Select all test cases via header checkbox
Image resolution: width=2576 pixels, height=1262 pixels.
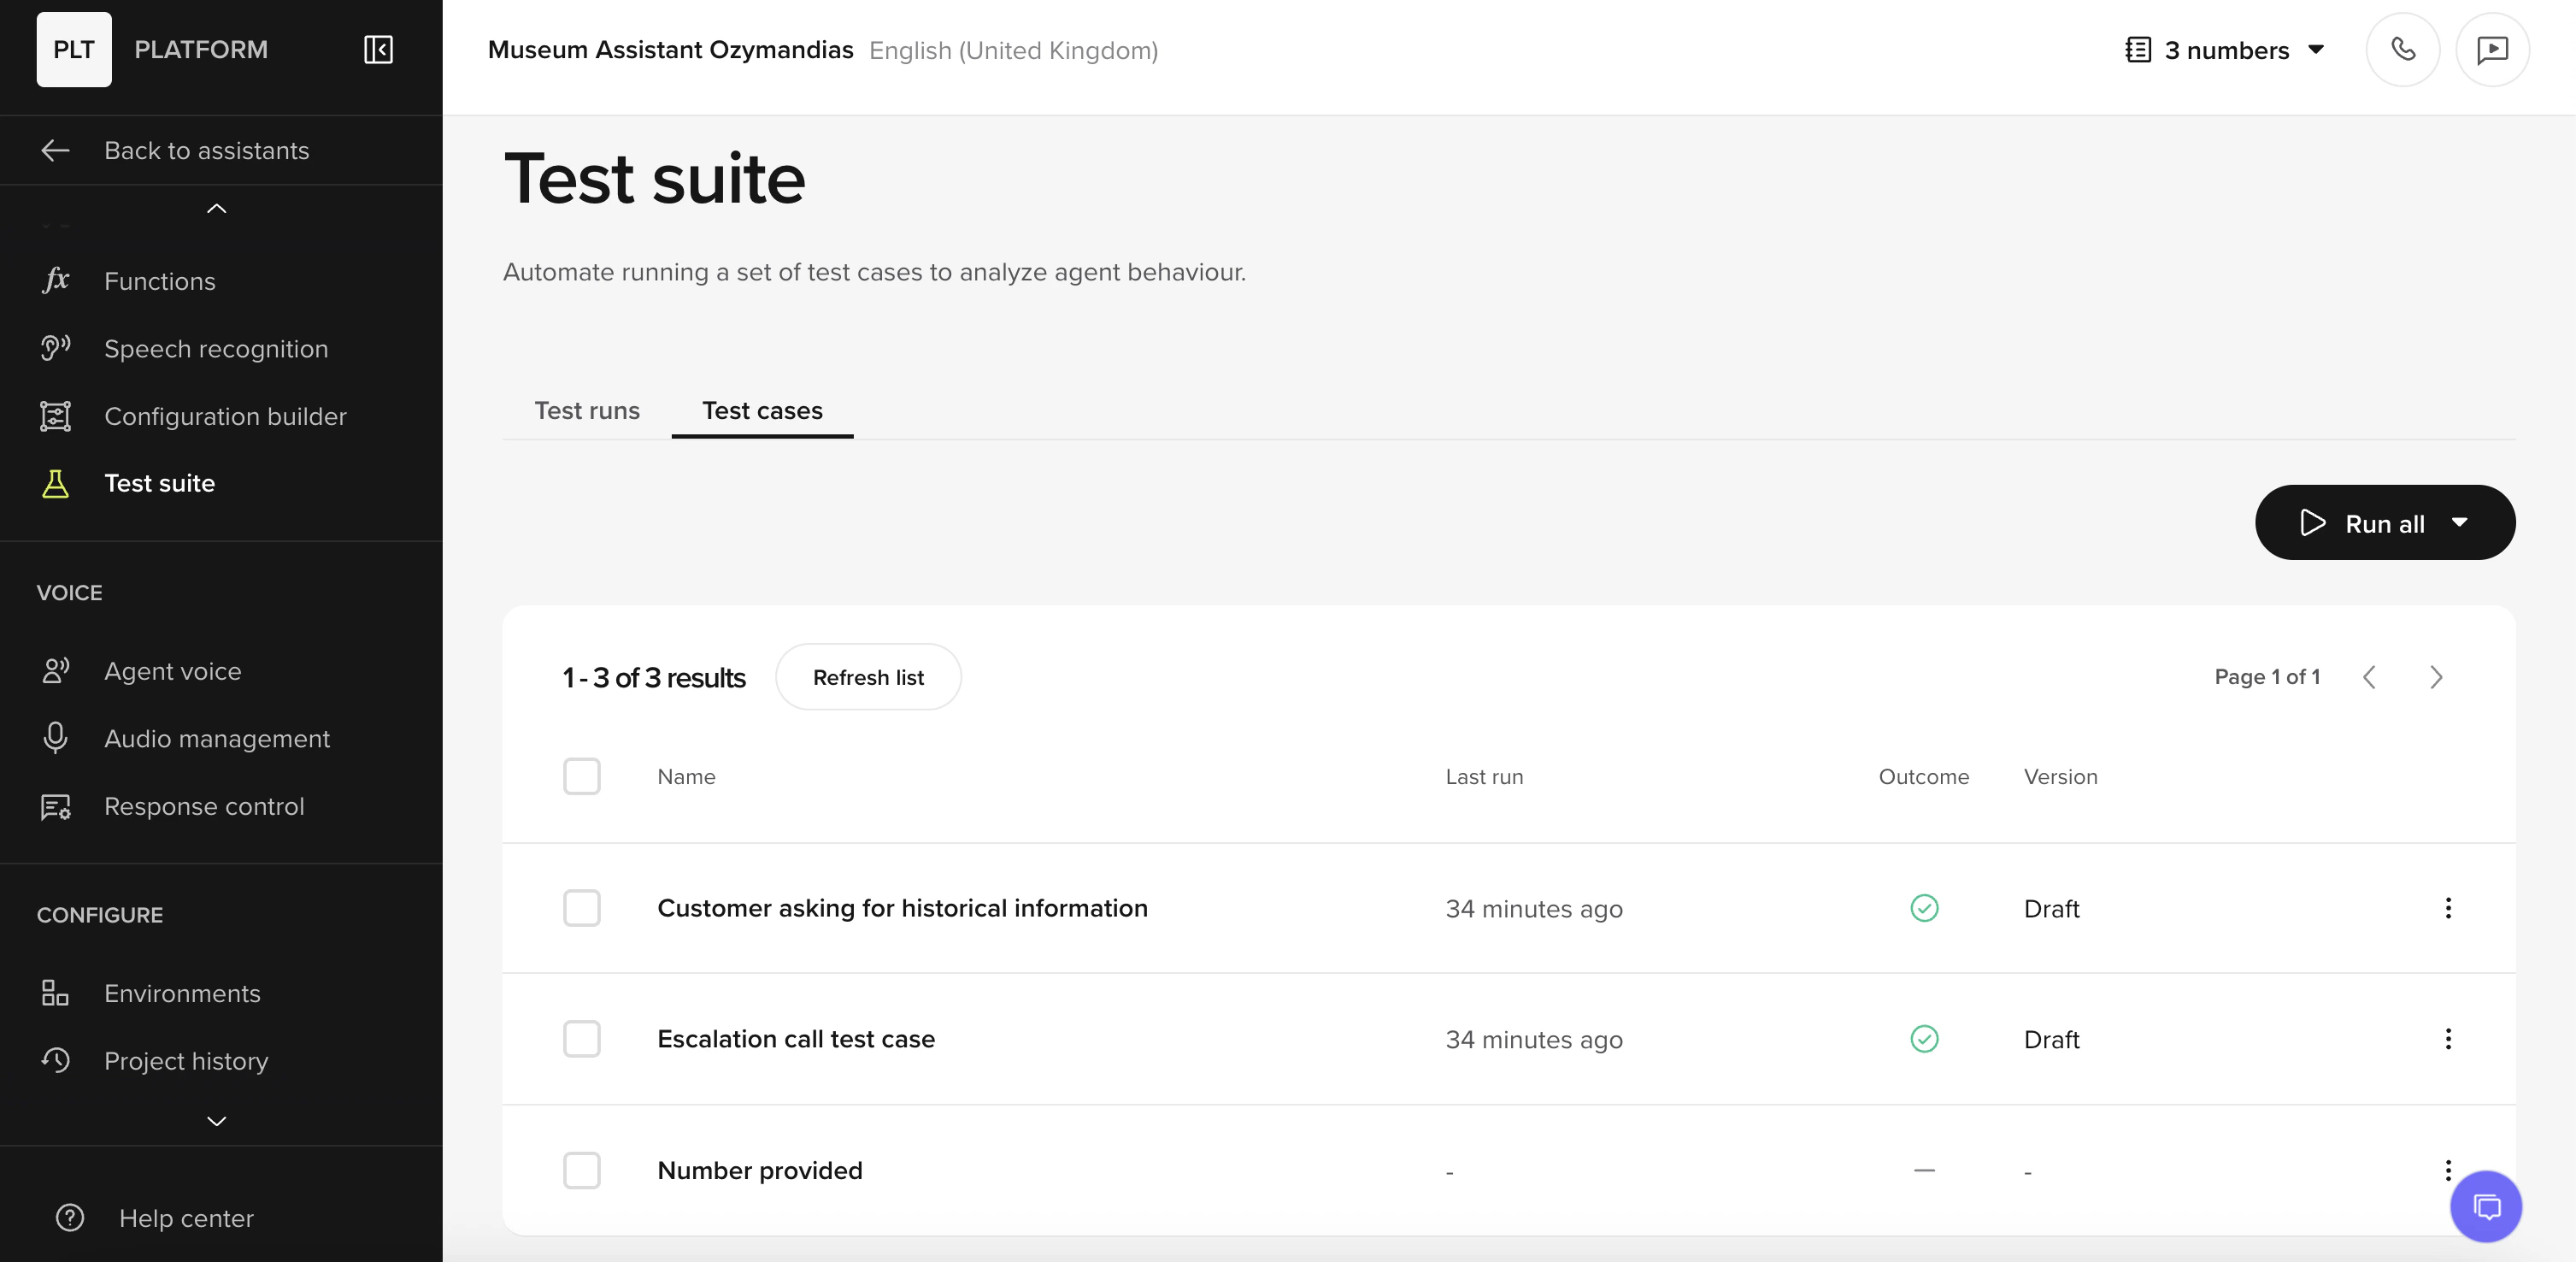pyautogui.click(x=581, y=777)
